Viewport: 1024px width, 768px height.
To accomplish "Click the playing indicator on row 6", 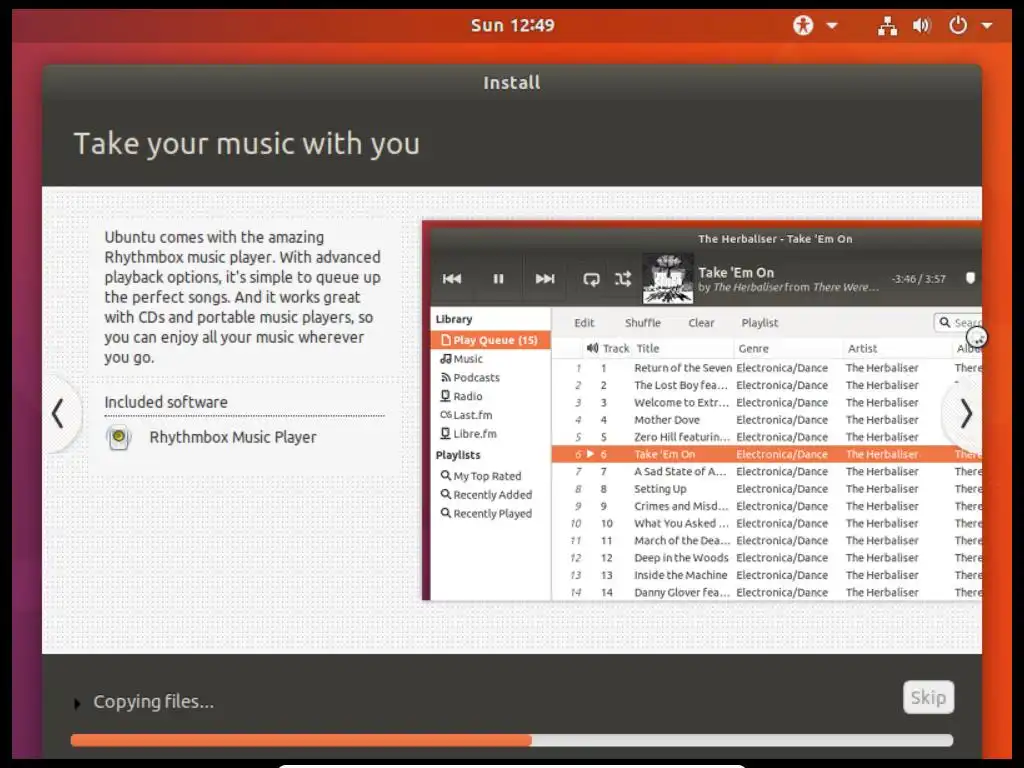I will [x=590, y=454].
